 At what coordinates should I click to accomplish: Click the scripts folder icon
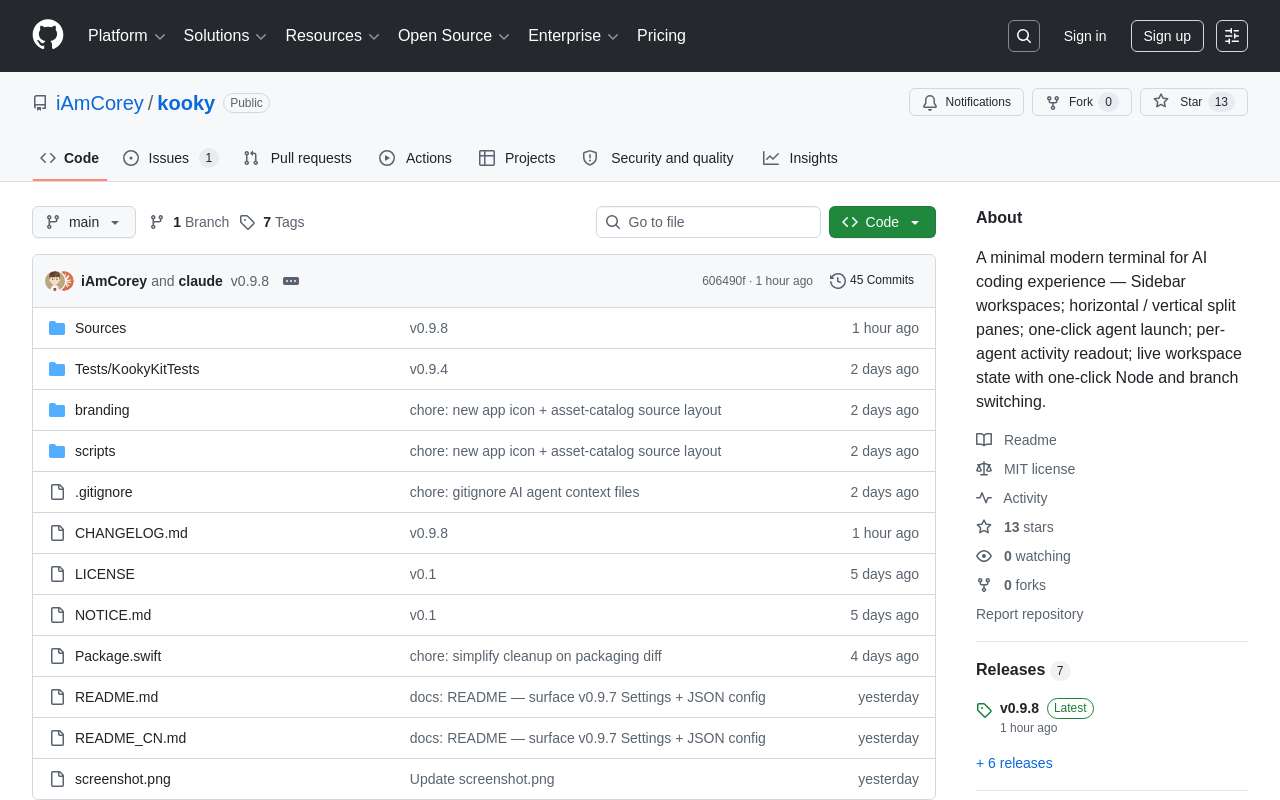pyautogui.click(x=57, y=451)
